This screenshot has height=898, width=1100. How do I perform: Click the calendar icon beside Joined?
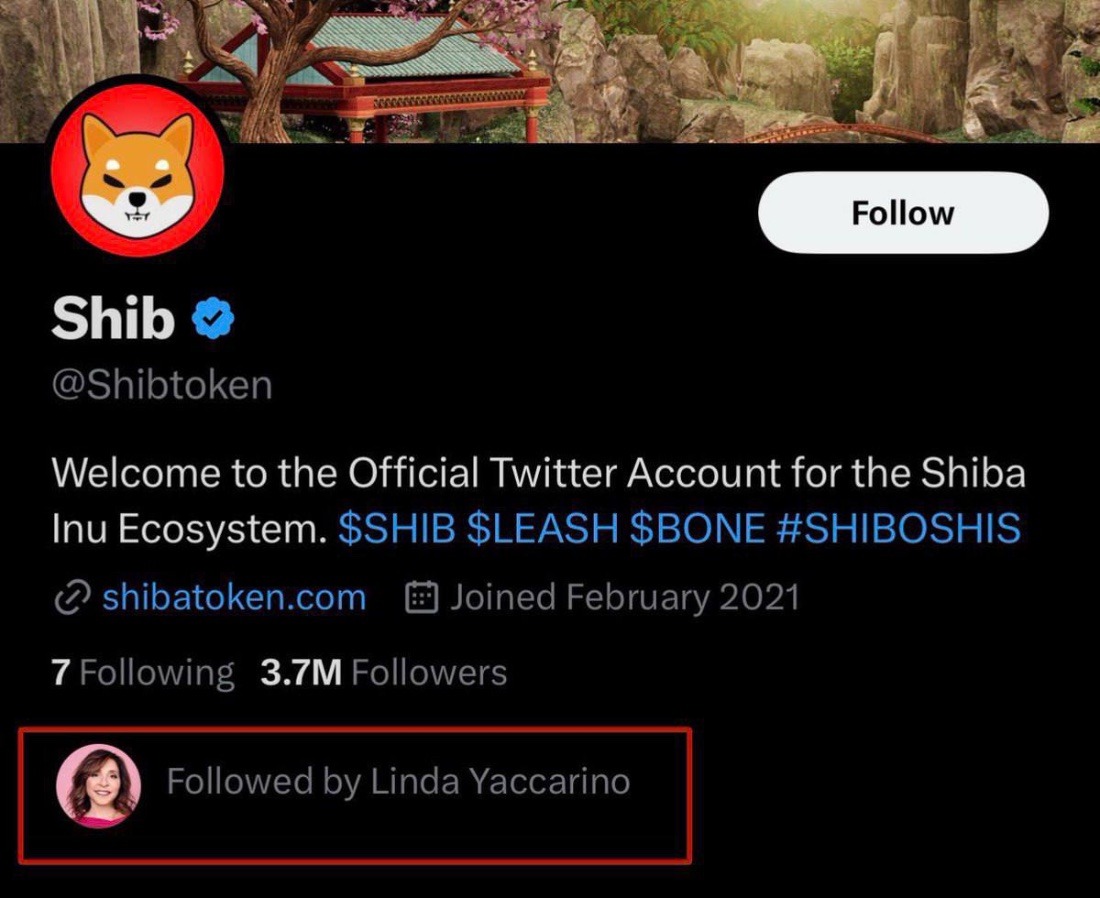click(x=422, y=598)
